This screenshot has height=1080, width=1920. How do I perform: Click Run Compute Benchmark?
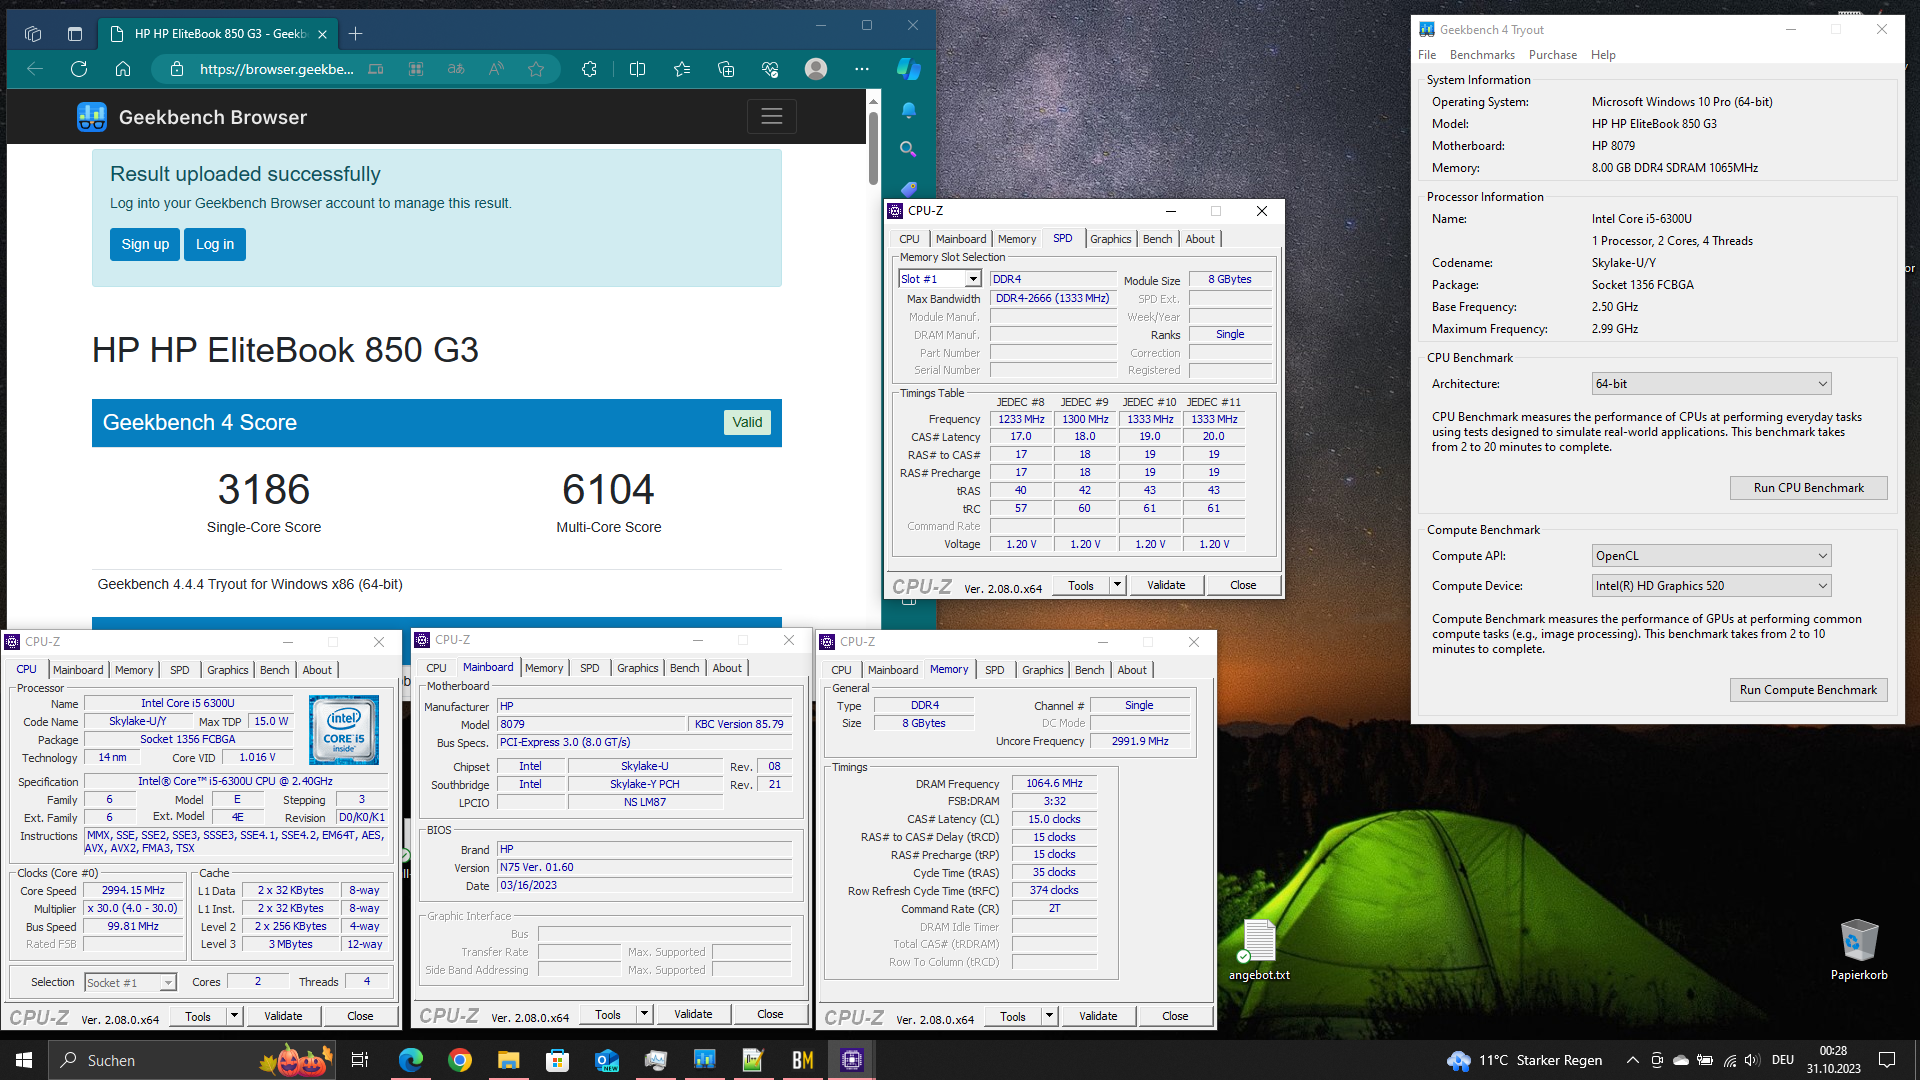click(x=1808, y=690)
